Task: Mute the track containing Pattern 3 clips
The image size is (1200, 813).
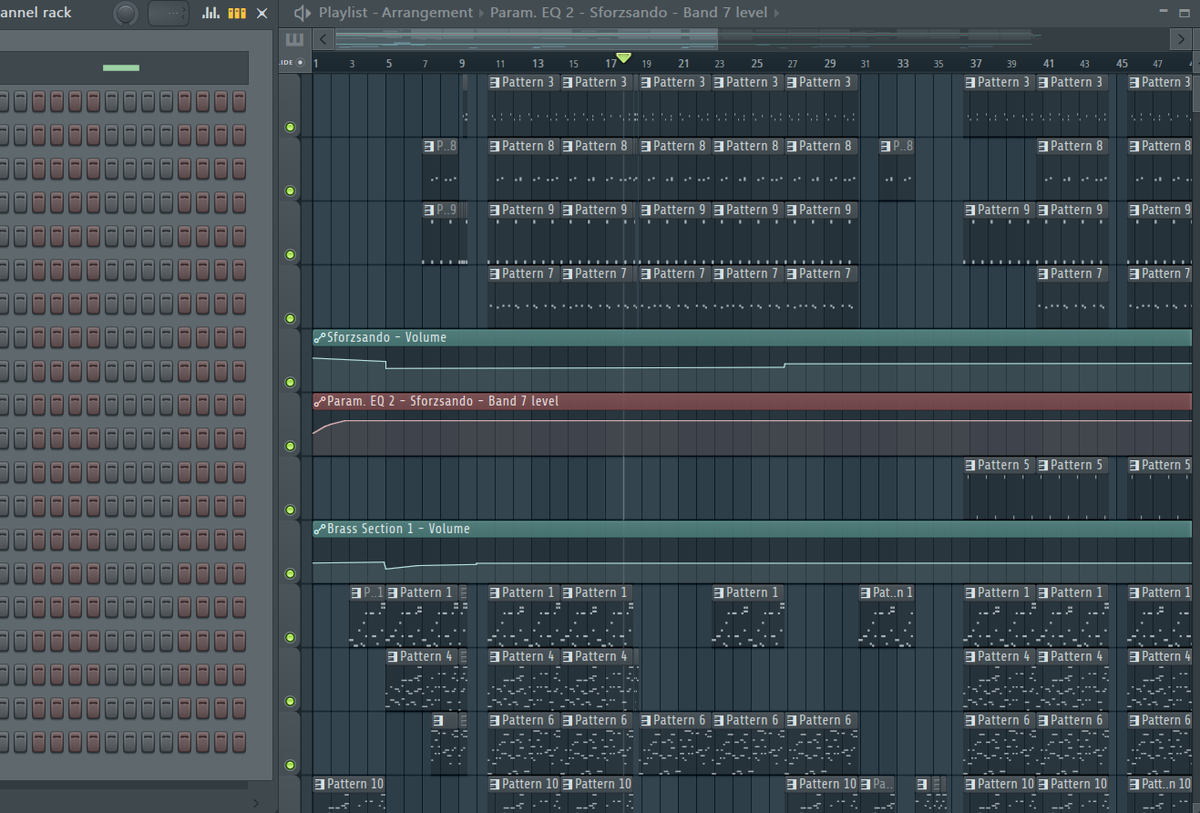Action: tap(290, 127)
